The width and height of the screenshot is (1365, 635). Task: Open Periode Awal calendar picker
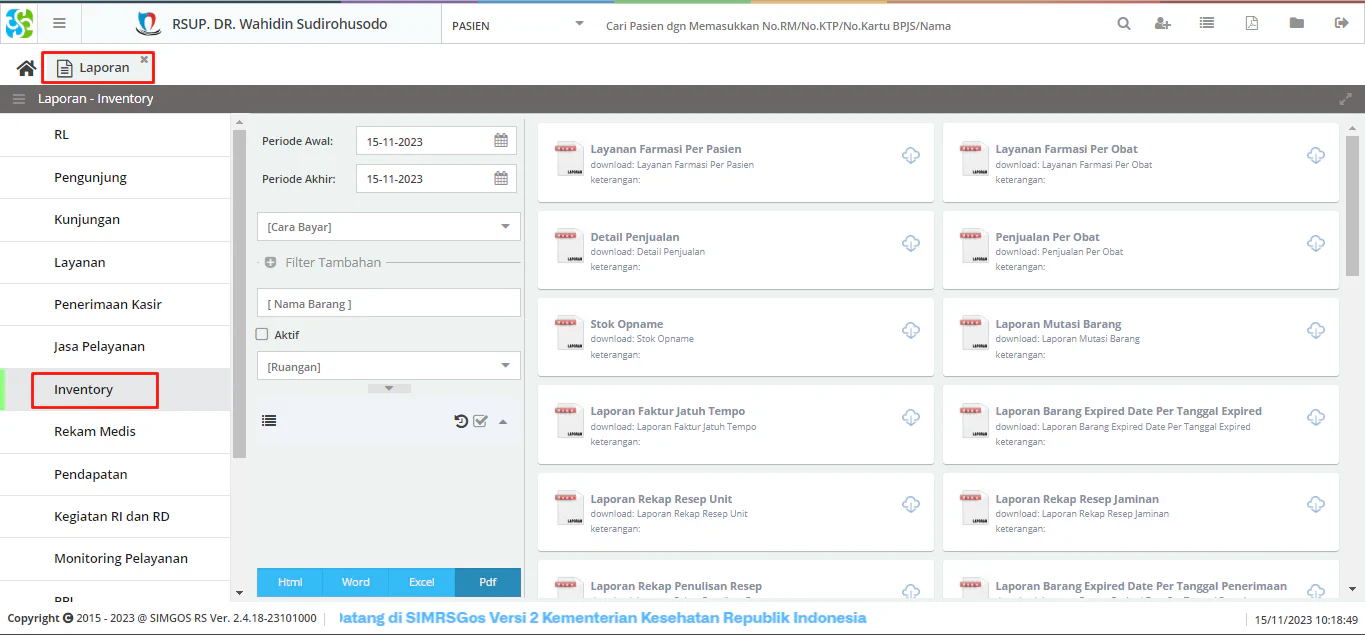tap(501, 141)
